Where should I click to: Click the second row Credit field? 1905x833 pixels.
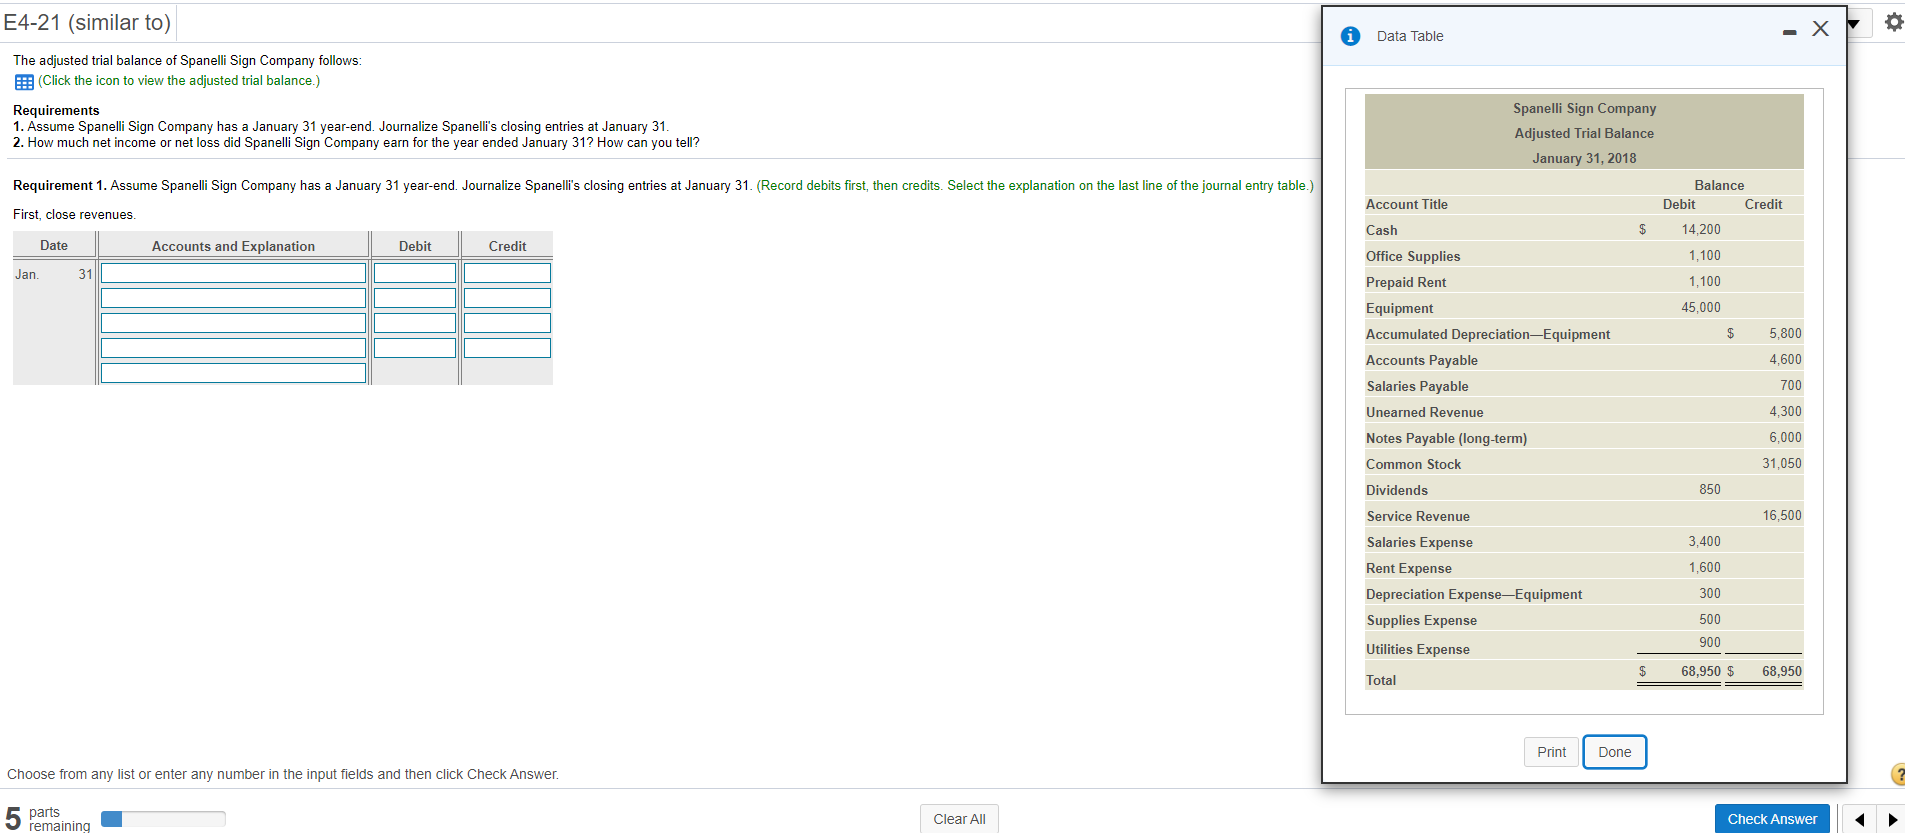tap(507, 298)
